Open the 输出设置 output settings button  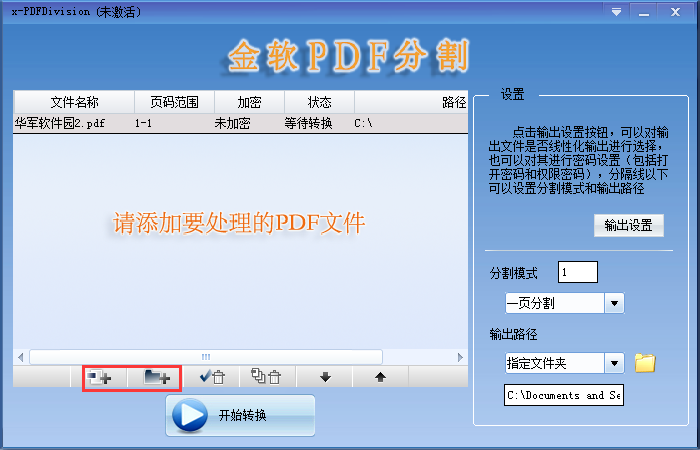tap(629, 225)
